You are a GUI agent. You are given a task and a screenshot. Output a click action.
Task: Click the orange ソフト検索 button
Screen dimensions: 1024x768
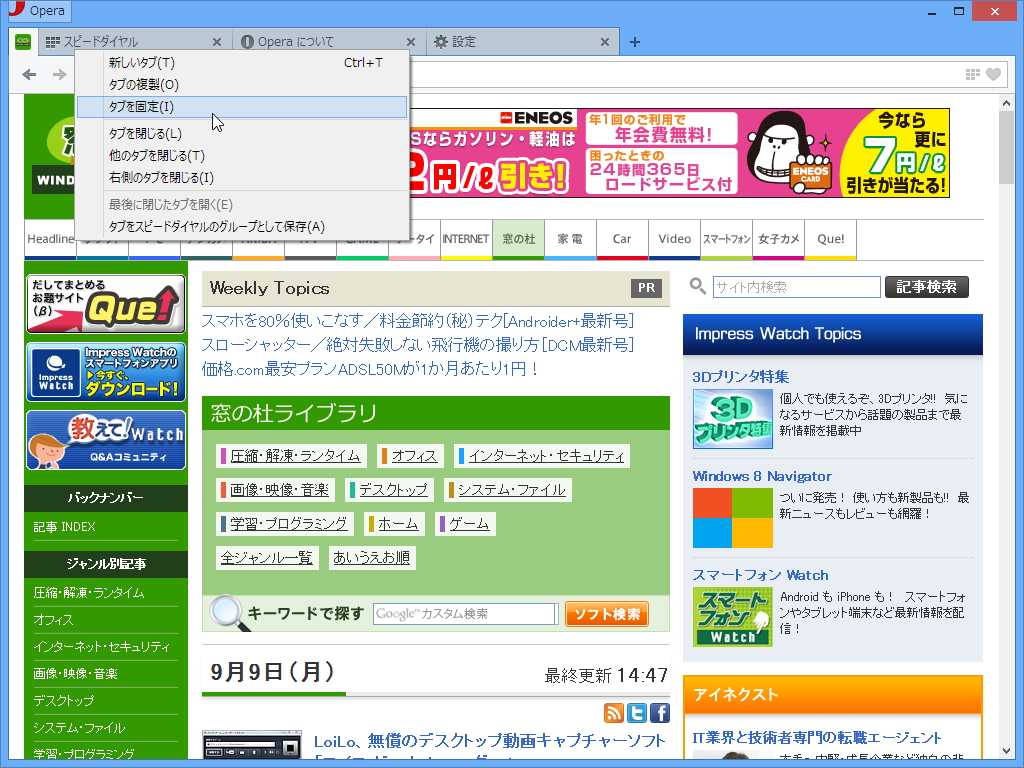click(x=606, y=613)
